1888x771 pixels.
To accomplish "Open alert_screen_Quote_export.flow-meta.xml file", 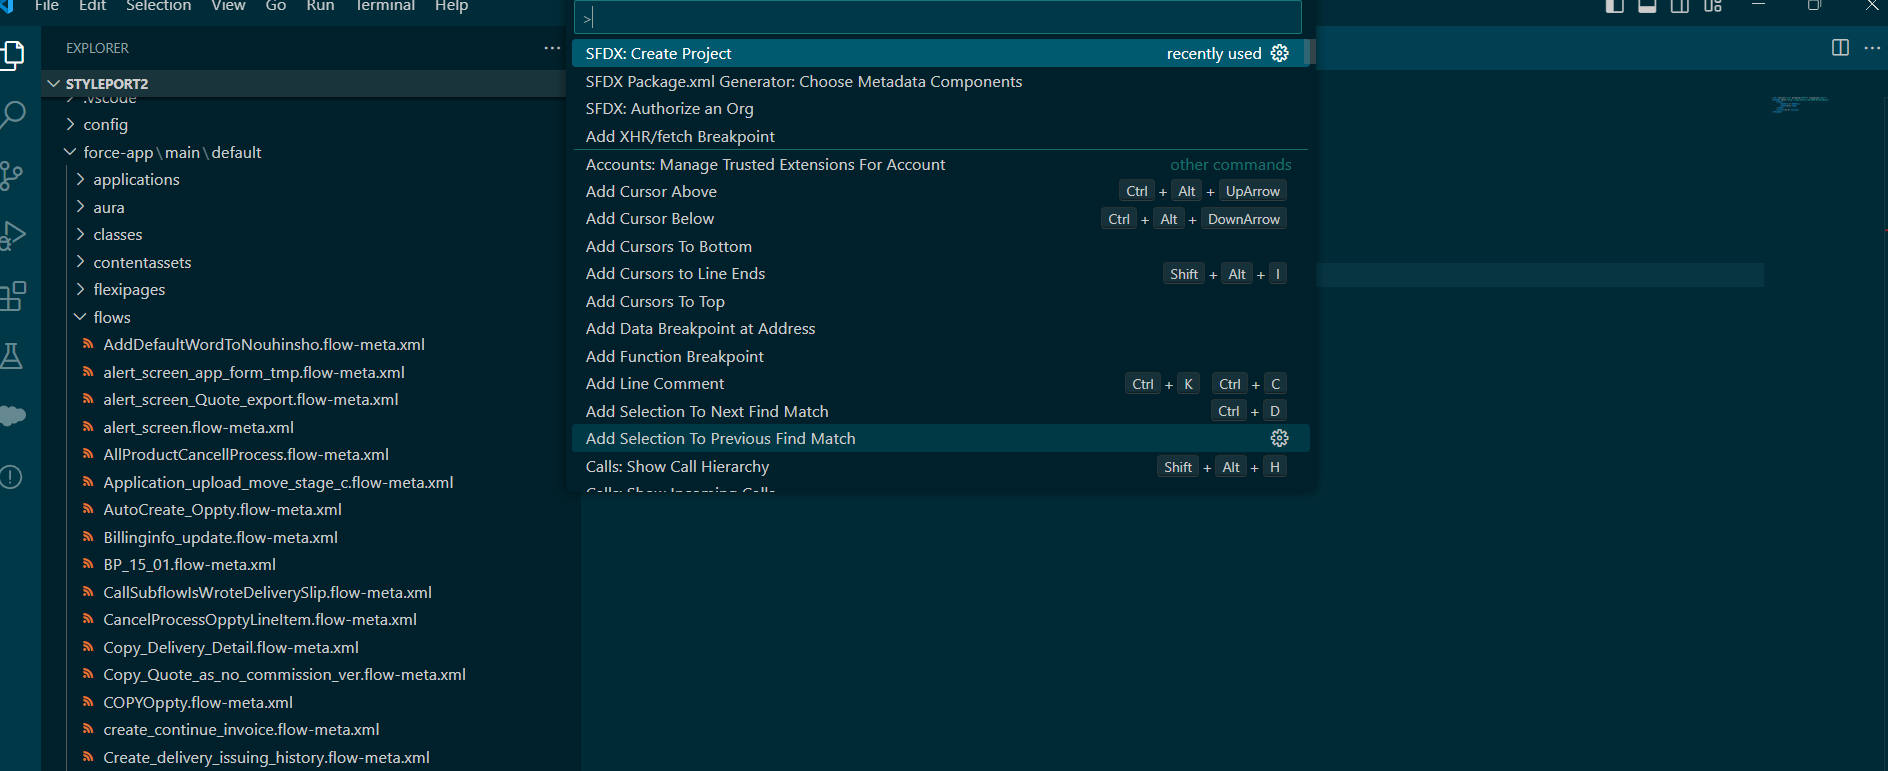I will pyautogui.click(x=251, y=399).
